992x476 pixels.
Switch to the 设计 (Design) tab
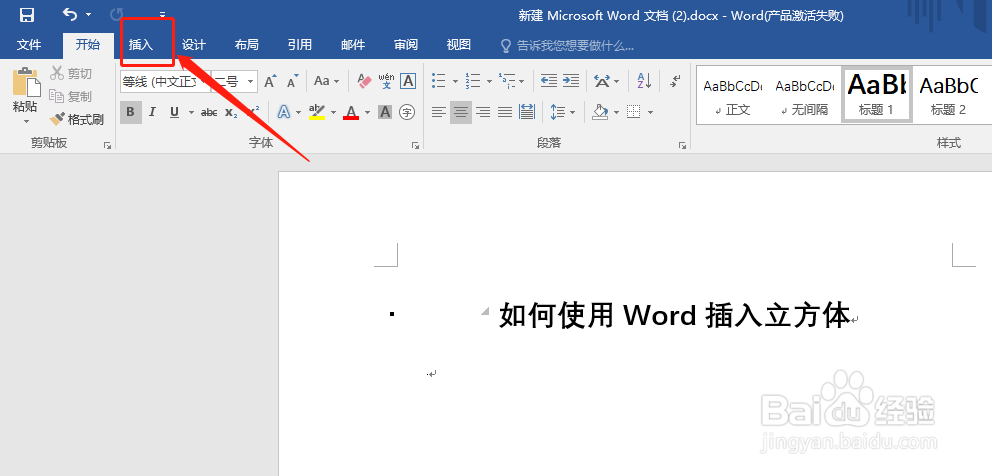click(194, 44)
